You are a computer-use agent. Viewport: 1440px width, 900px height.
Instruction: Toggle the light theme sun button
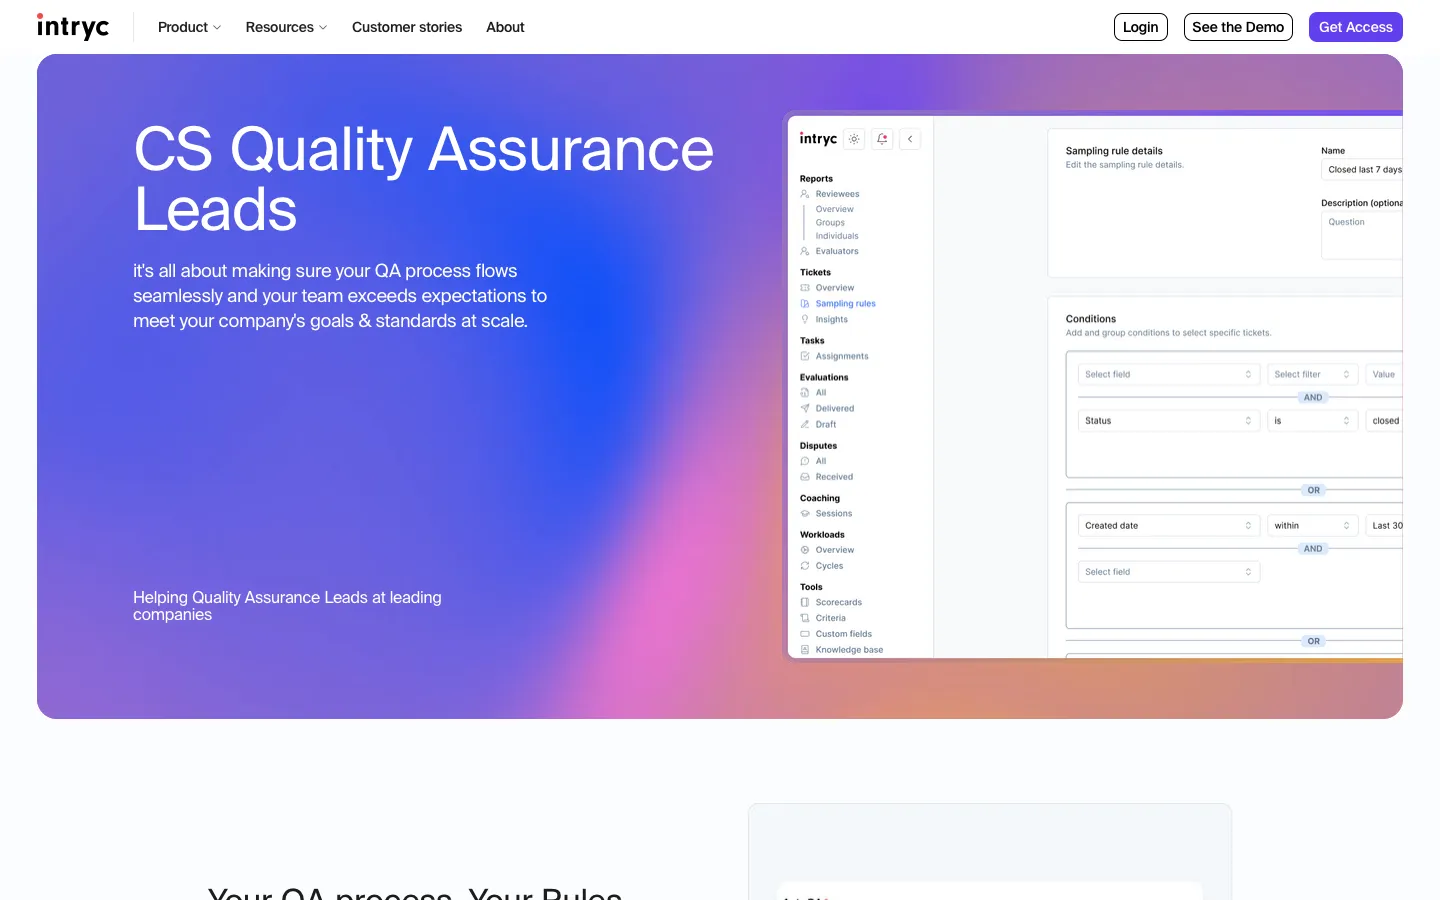[854, 139]
